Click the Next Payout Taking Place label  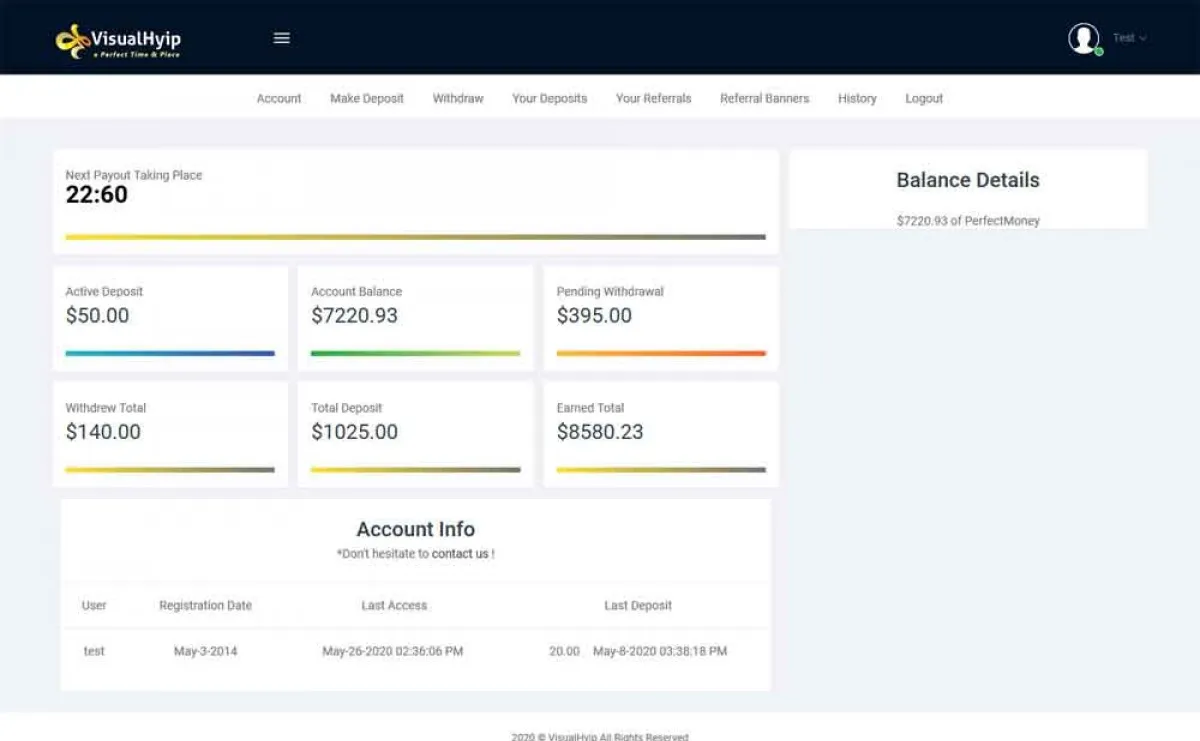(x=134, y=175)
